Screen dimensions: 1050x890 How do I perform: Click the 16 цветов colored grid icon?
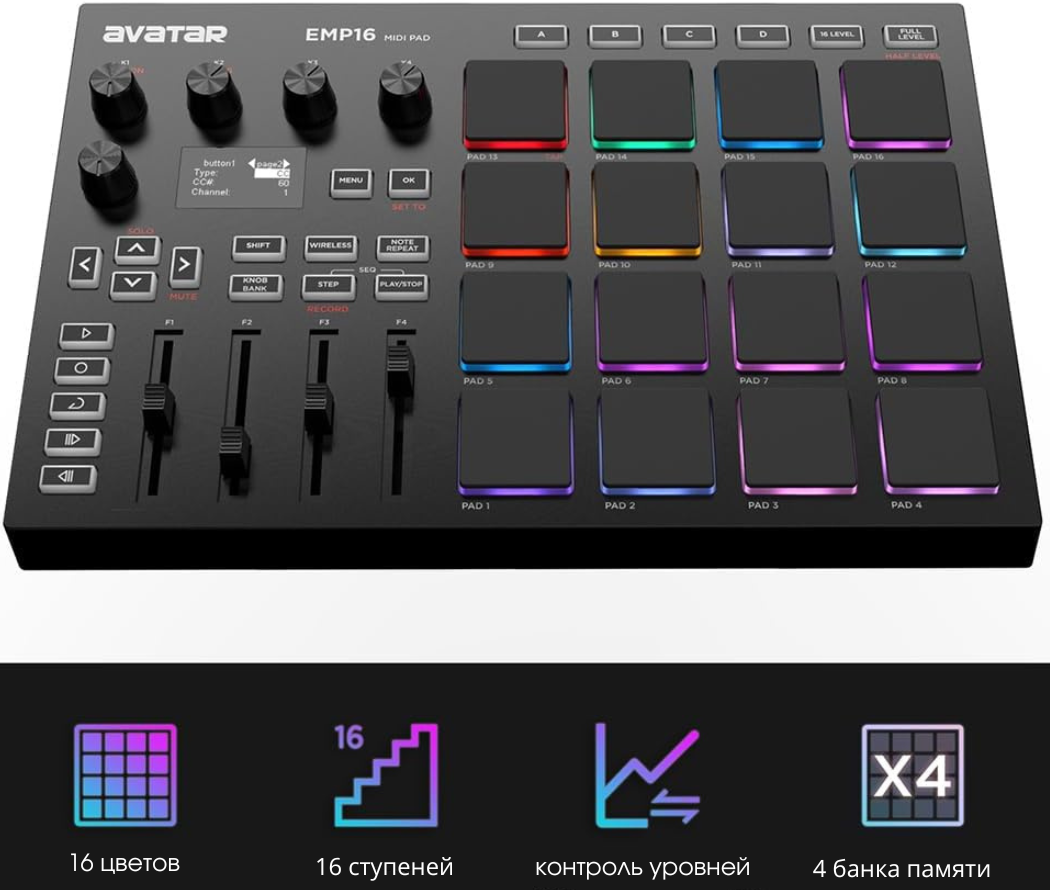[x=125, y=775]
